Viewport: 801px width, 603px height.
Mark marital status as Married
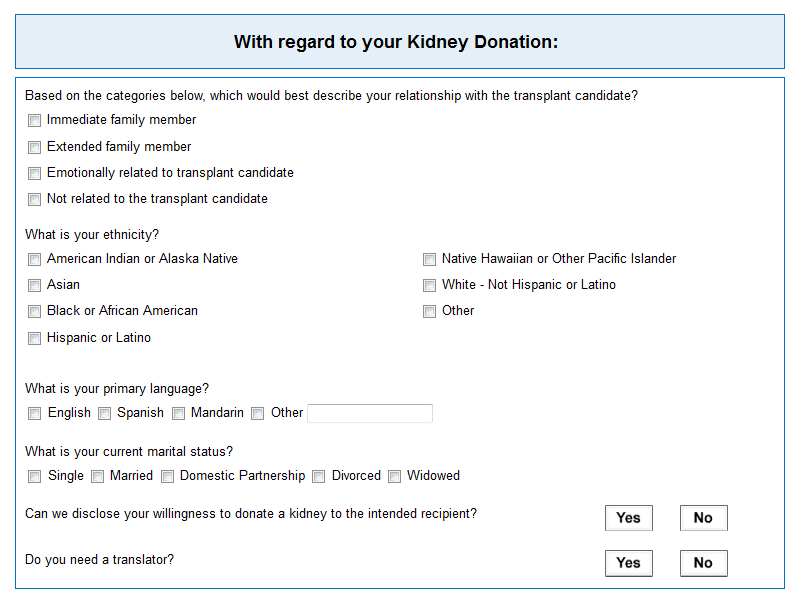[97, 477]
